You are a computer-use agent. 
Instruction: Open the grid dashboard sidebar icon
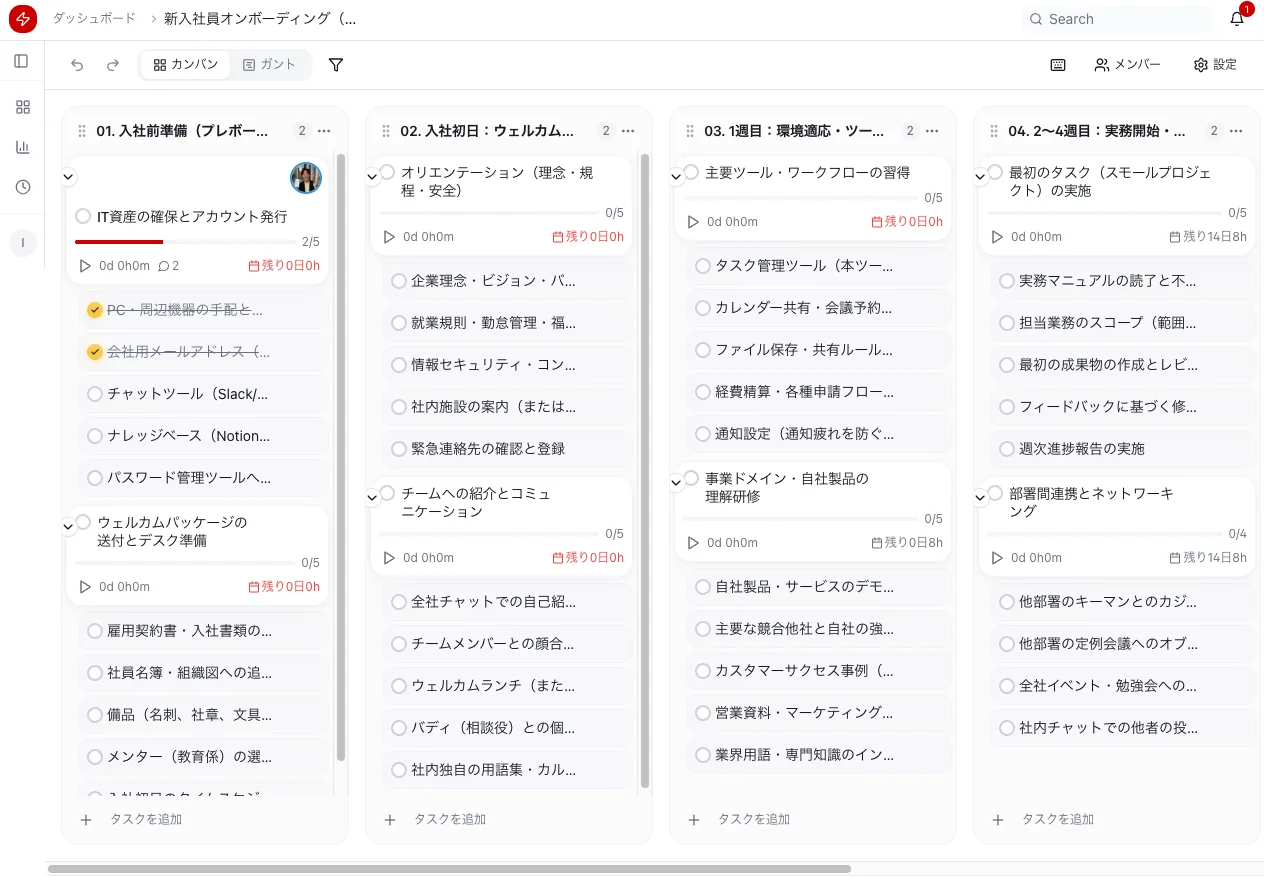23,107
